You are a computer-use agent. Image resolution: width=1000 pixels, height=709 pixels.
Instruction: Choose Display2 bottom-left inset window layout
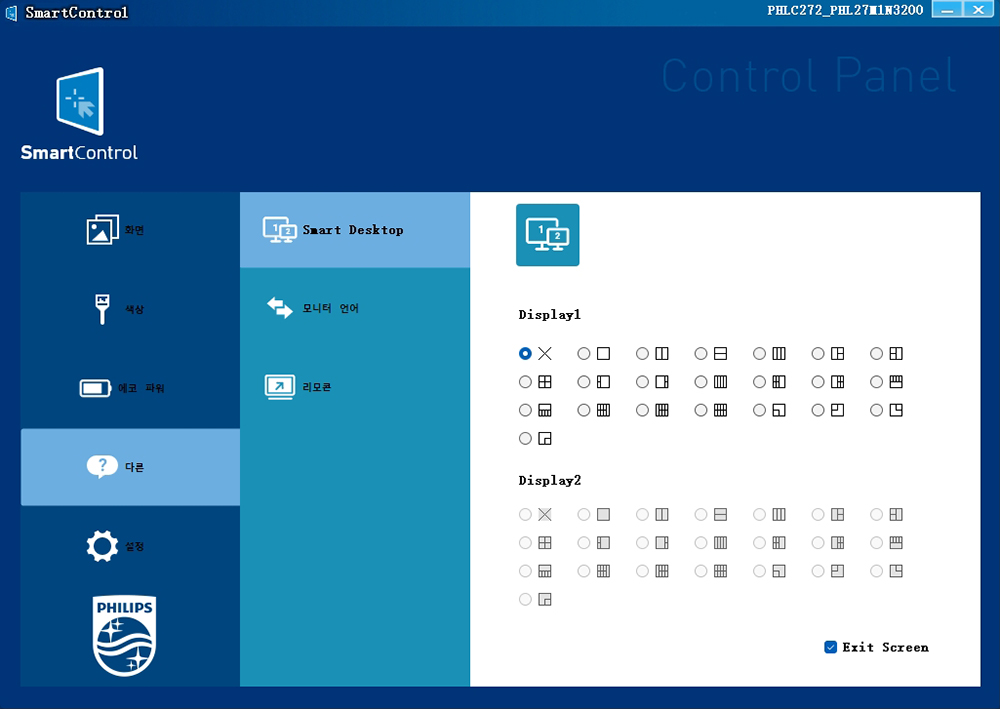point(760,571)
